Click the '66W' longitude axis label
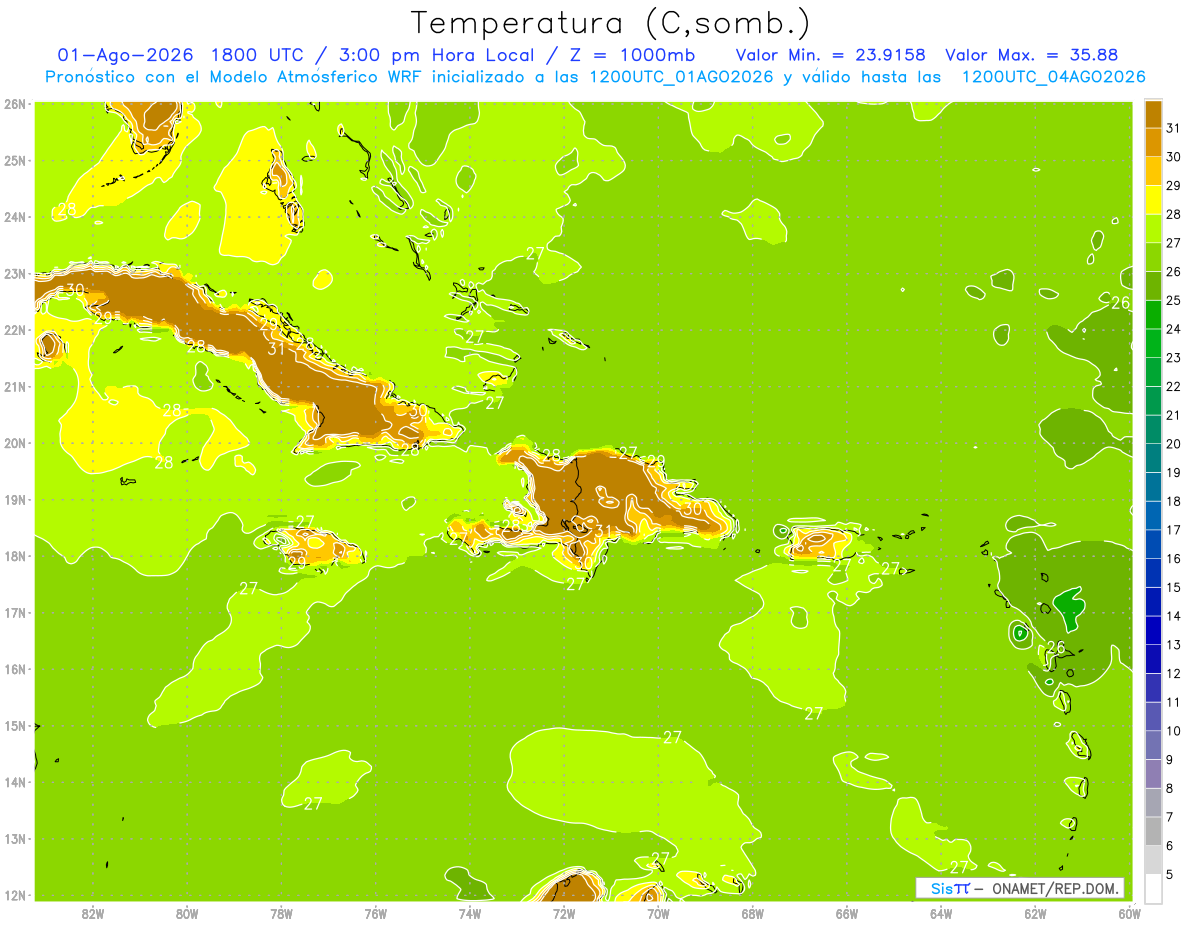The width and height of the screenshot is (1200, 927). (x=847, y=913)
